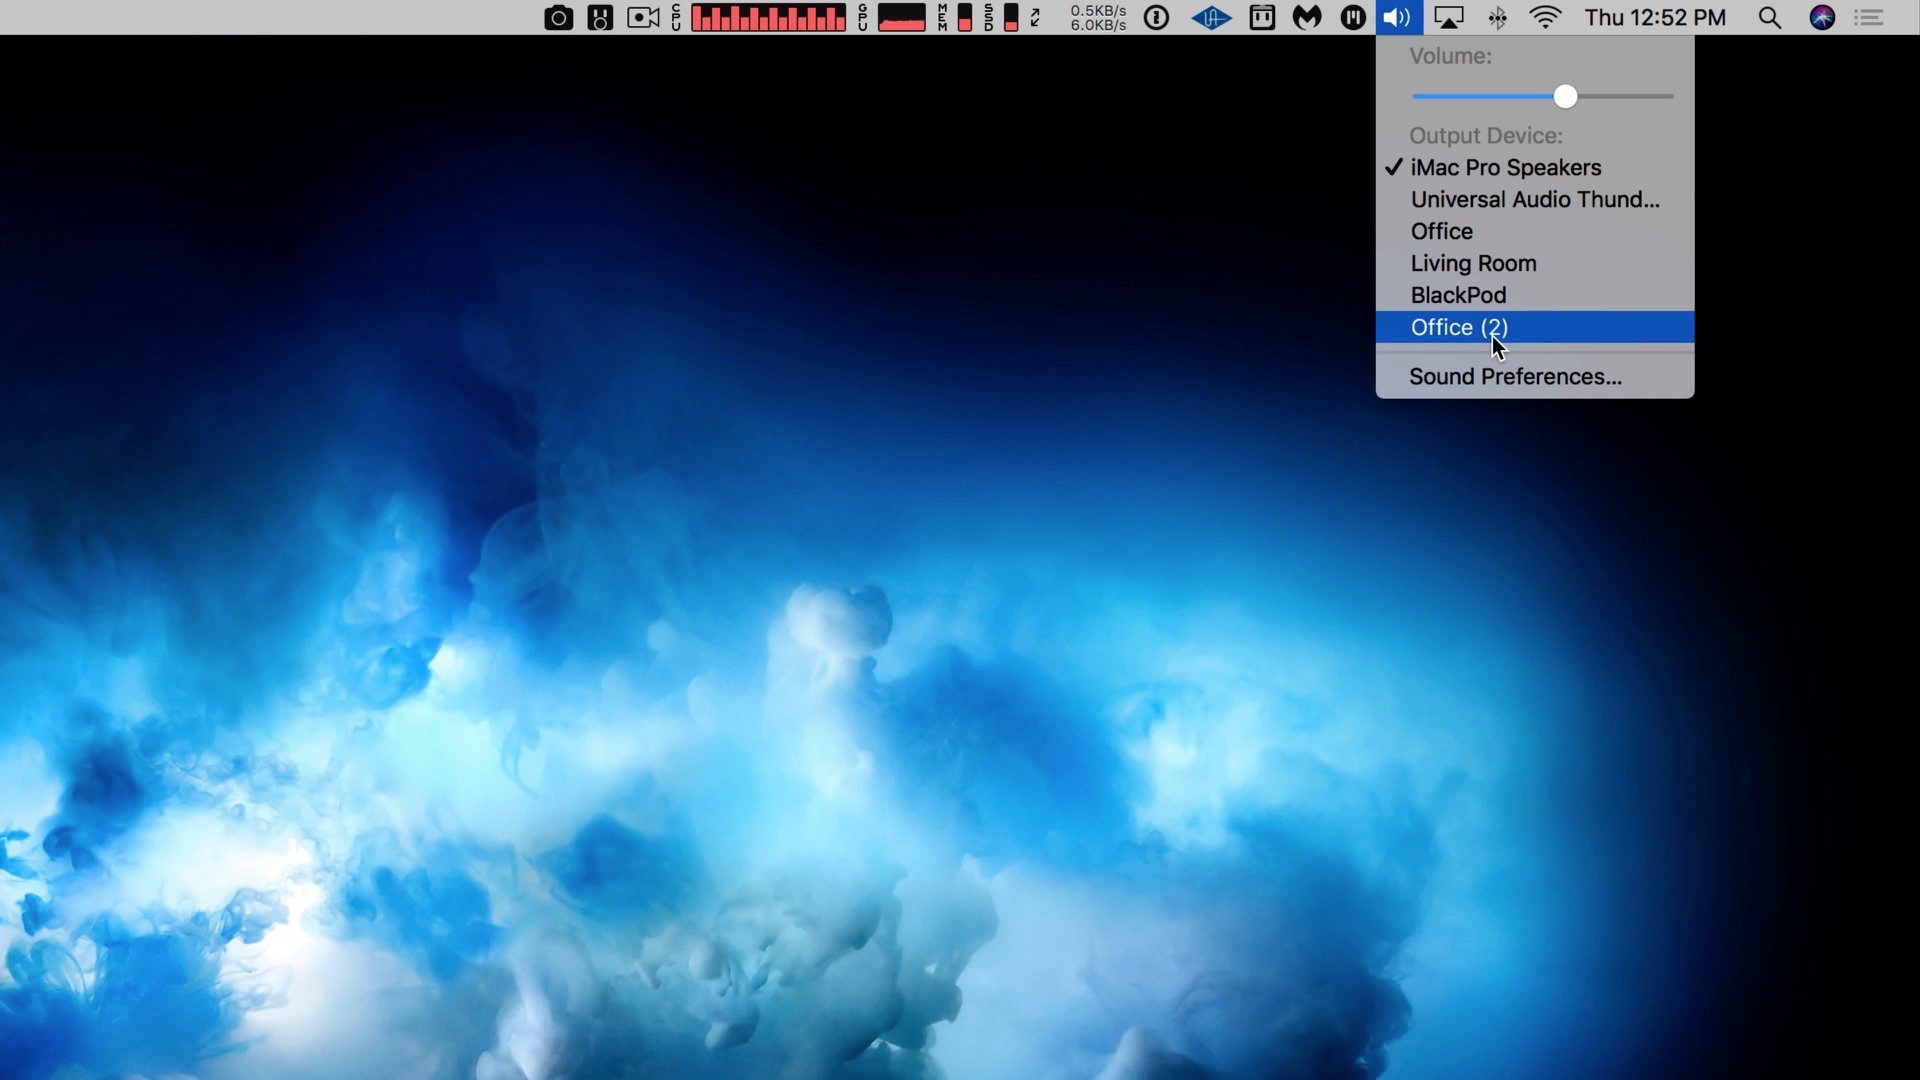Close the volume speaker dropdown menu
This screenshot has width=1920, height=1080.
click(x=1398, y=18)
